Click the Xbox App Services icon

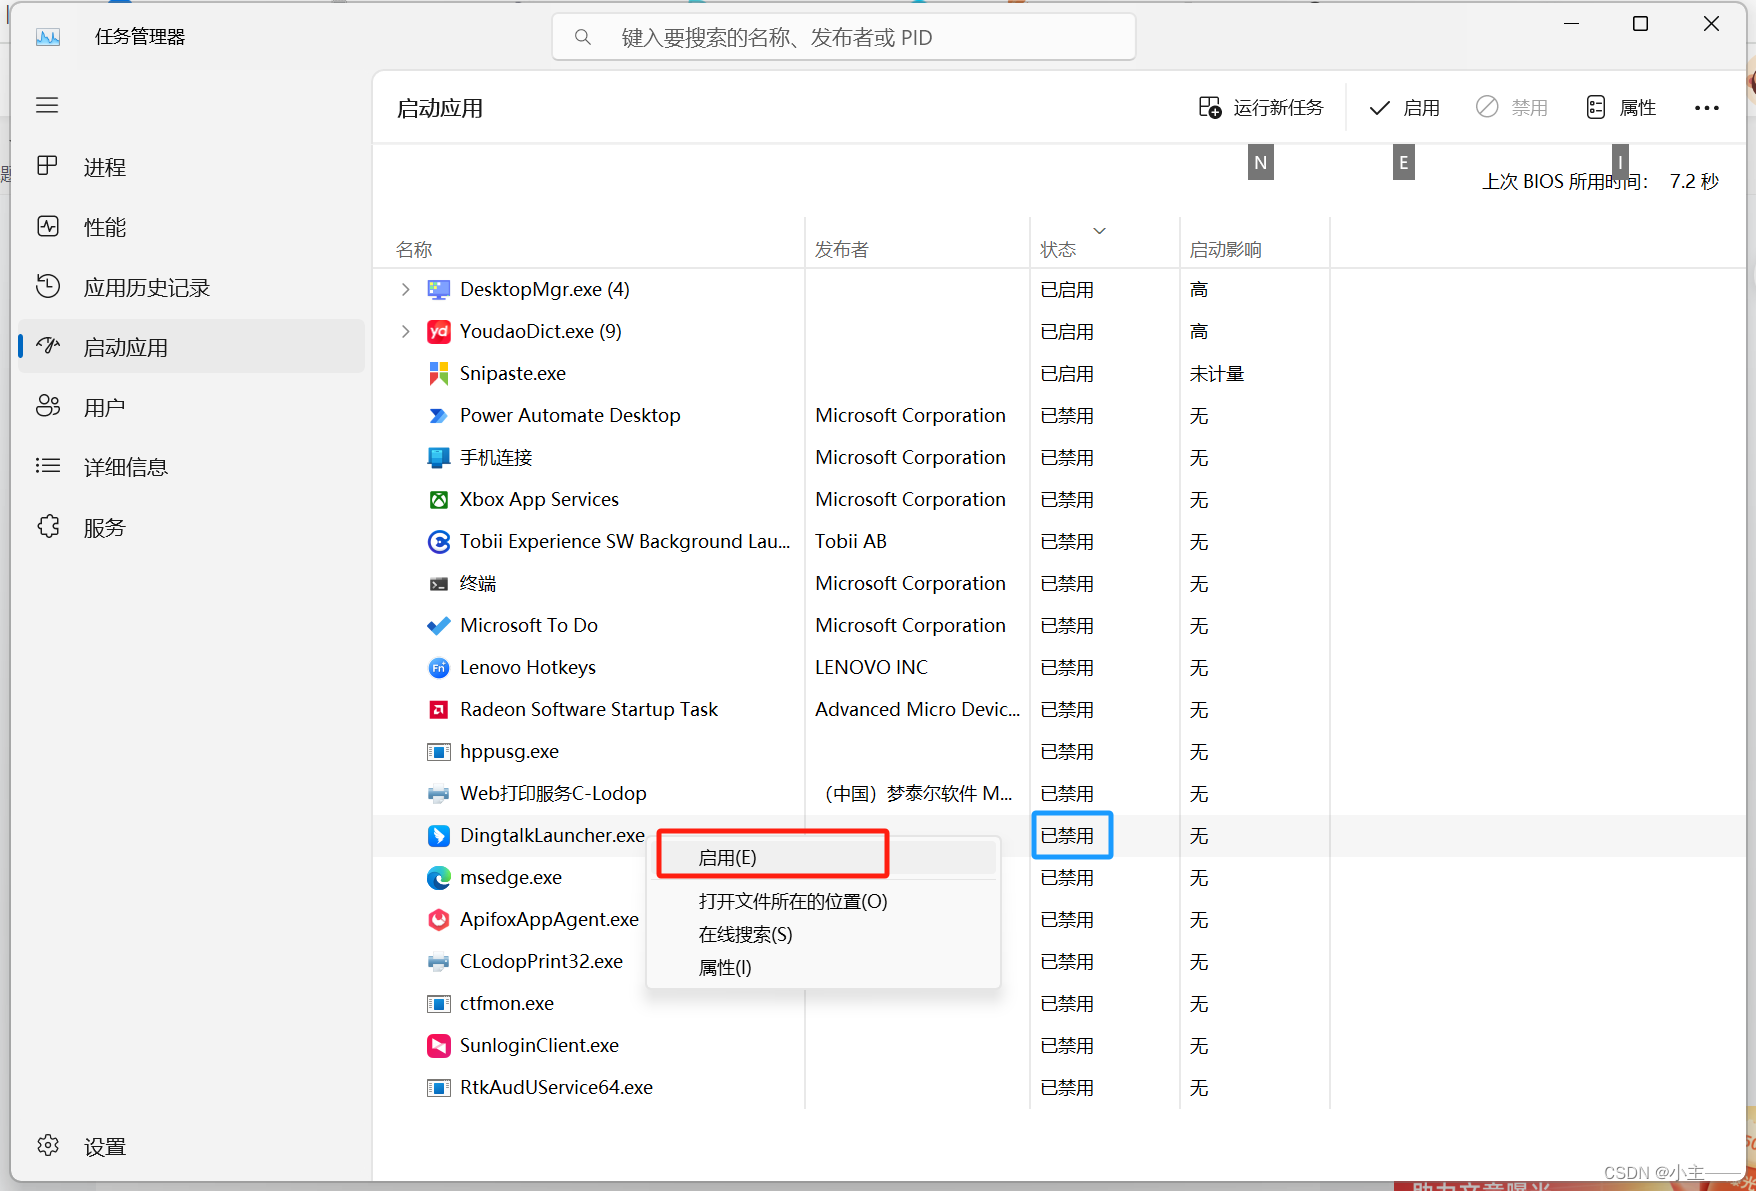pyautogui.click(x=438, y=499)
